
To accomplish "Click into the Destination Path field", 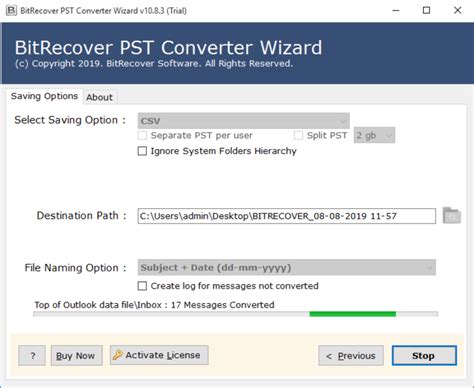I will [x=287, y=216].
